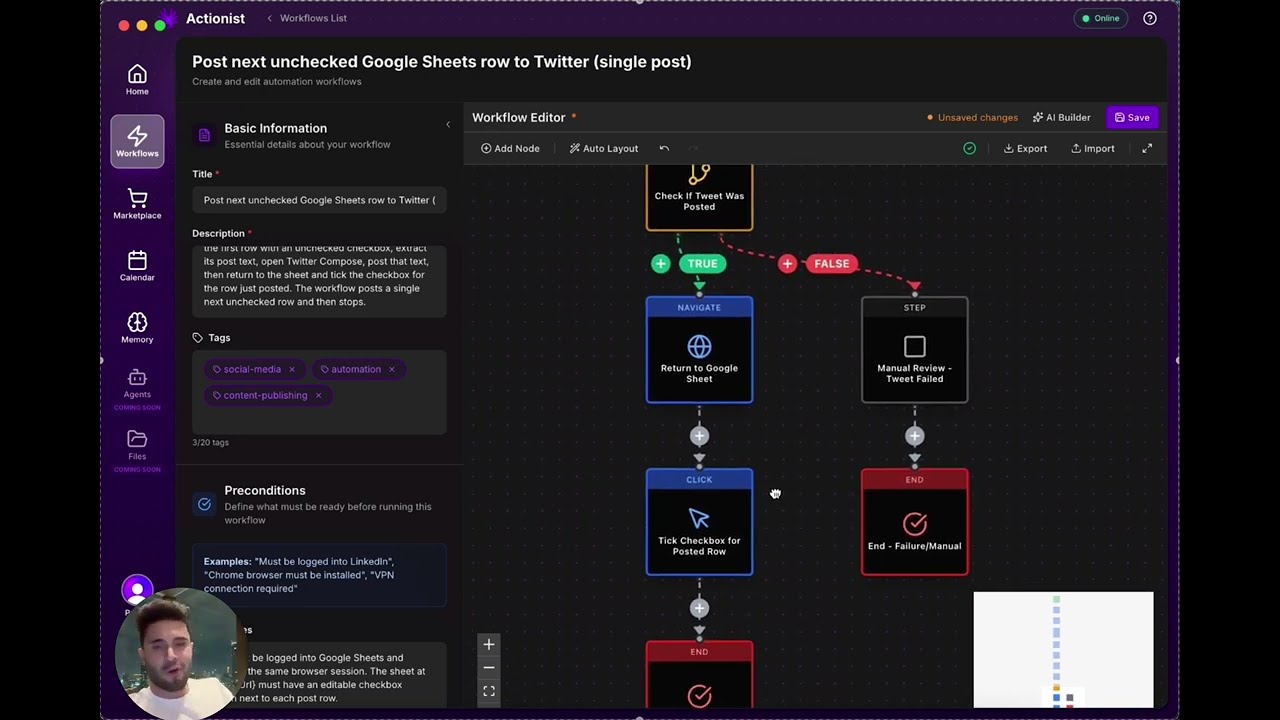Viewport: 1280px width, 720px height.
Task: Click the canvas minimap
Action: [x=1063, y=650]
